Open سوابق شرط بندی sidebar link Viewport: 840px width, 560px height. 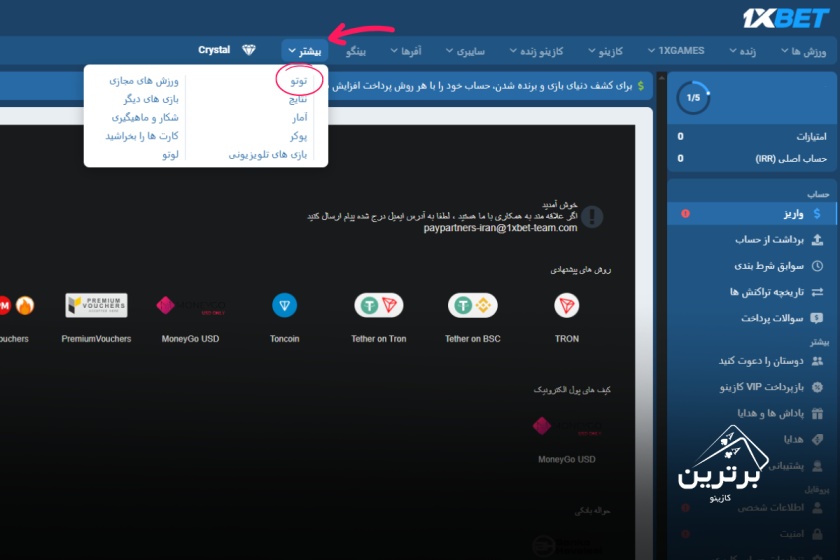[769, 266]
